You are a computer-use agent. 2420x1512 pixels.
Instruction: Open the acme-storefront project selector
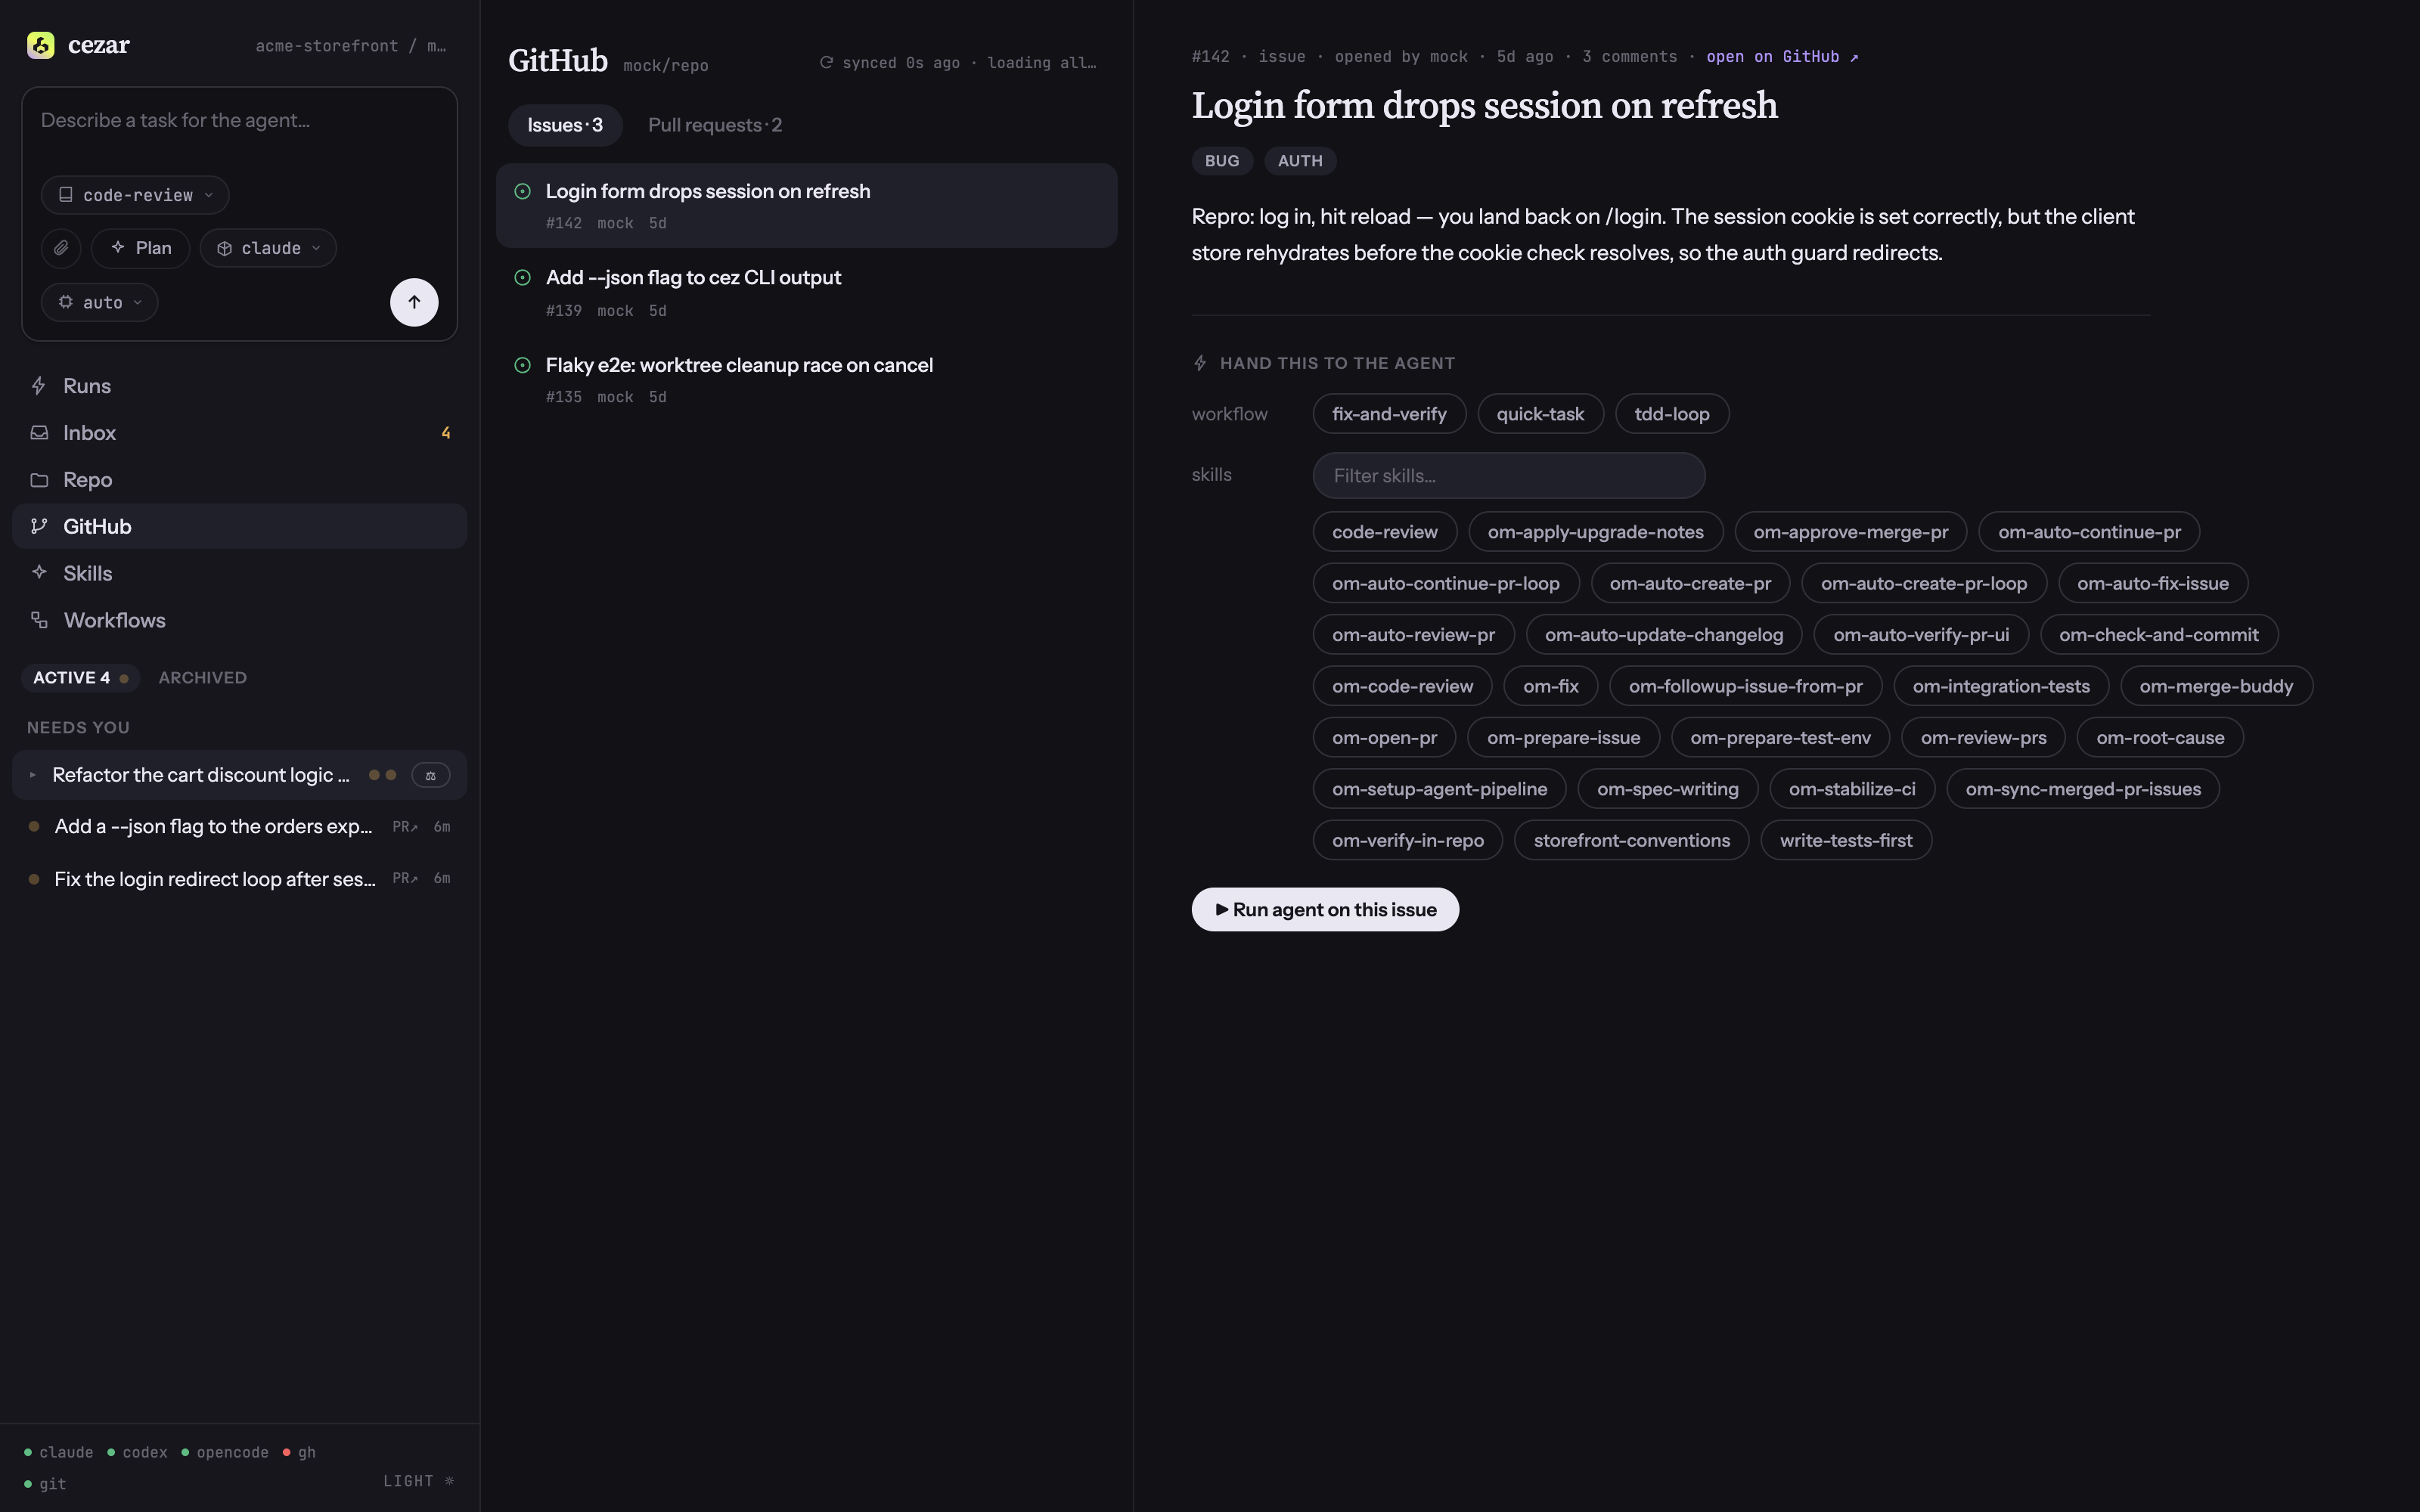[x=350, y=46]
